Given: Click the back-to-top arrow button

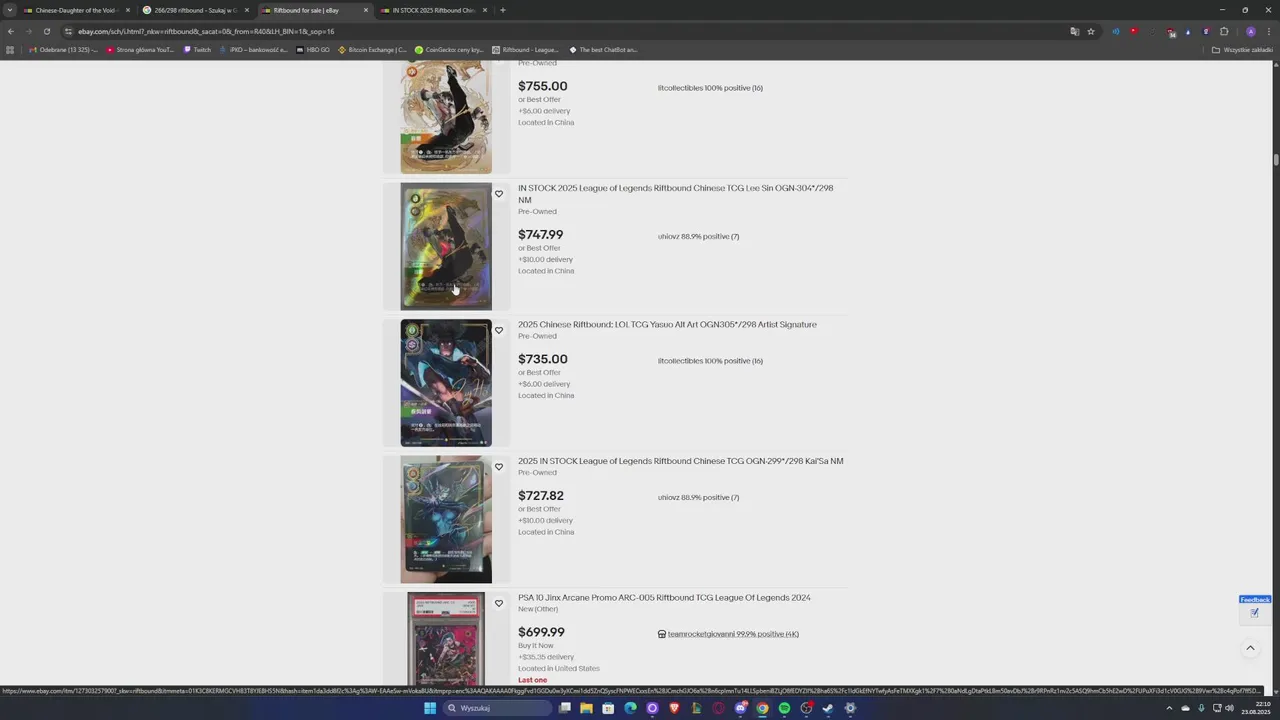Looking at the screenshot, I should pos(1250,648).
